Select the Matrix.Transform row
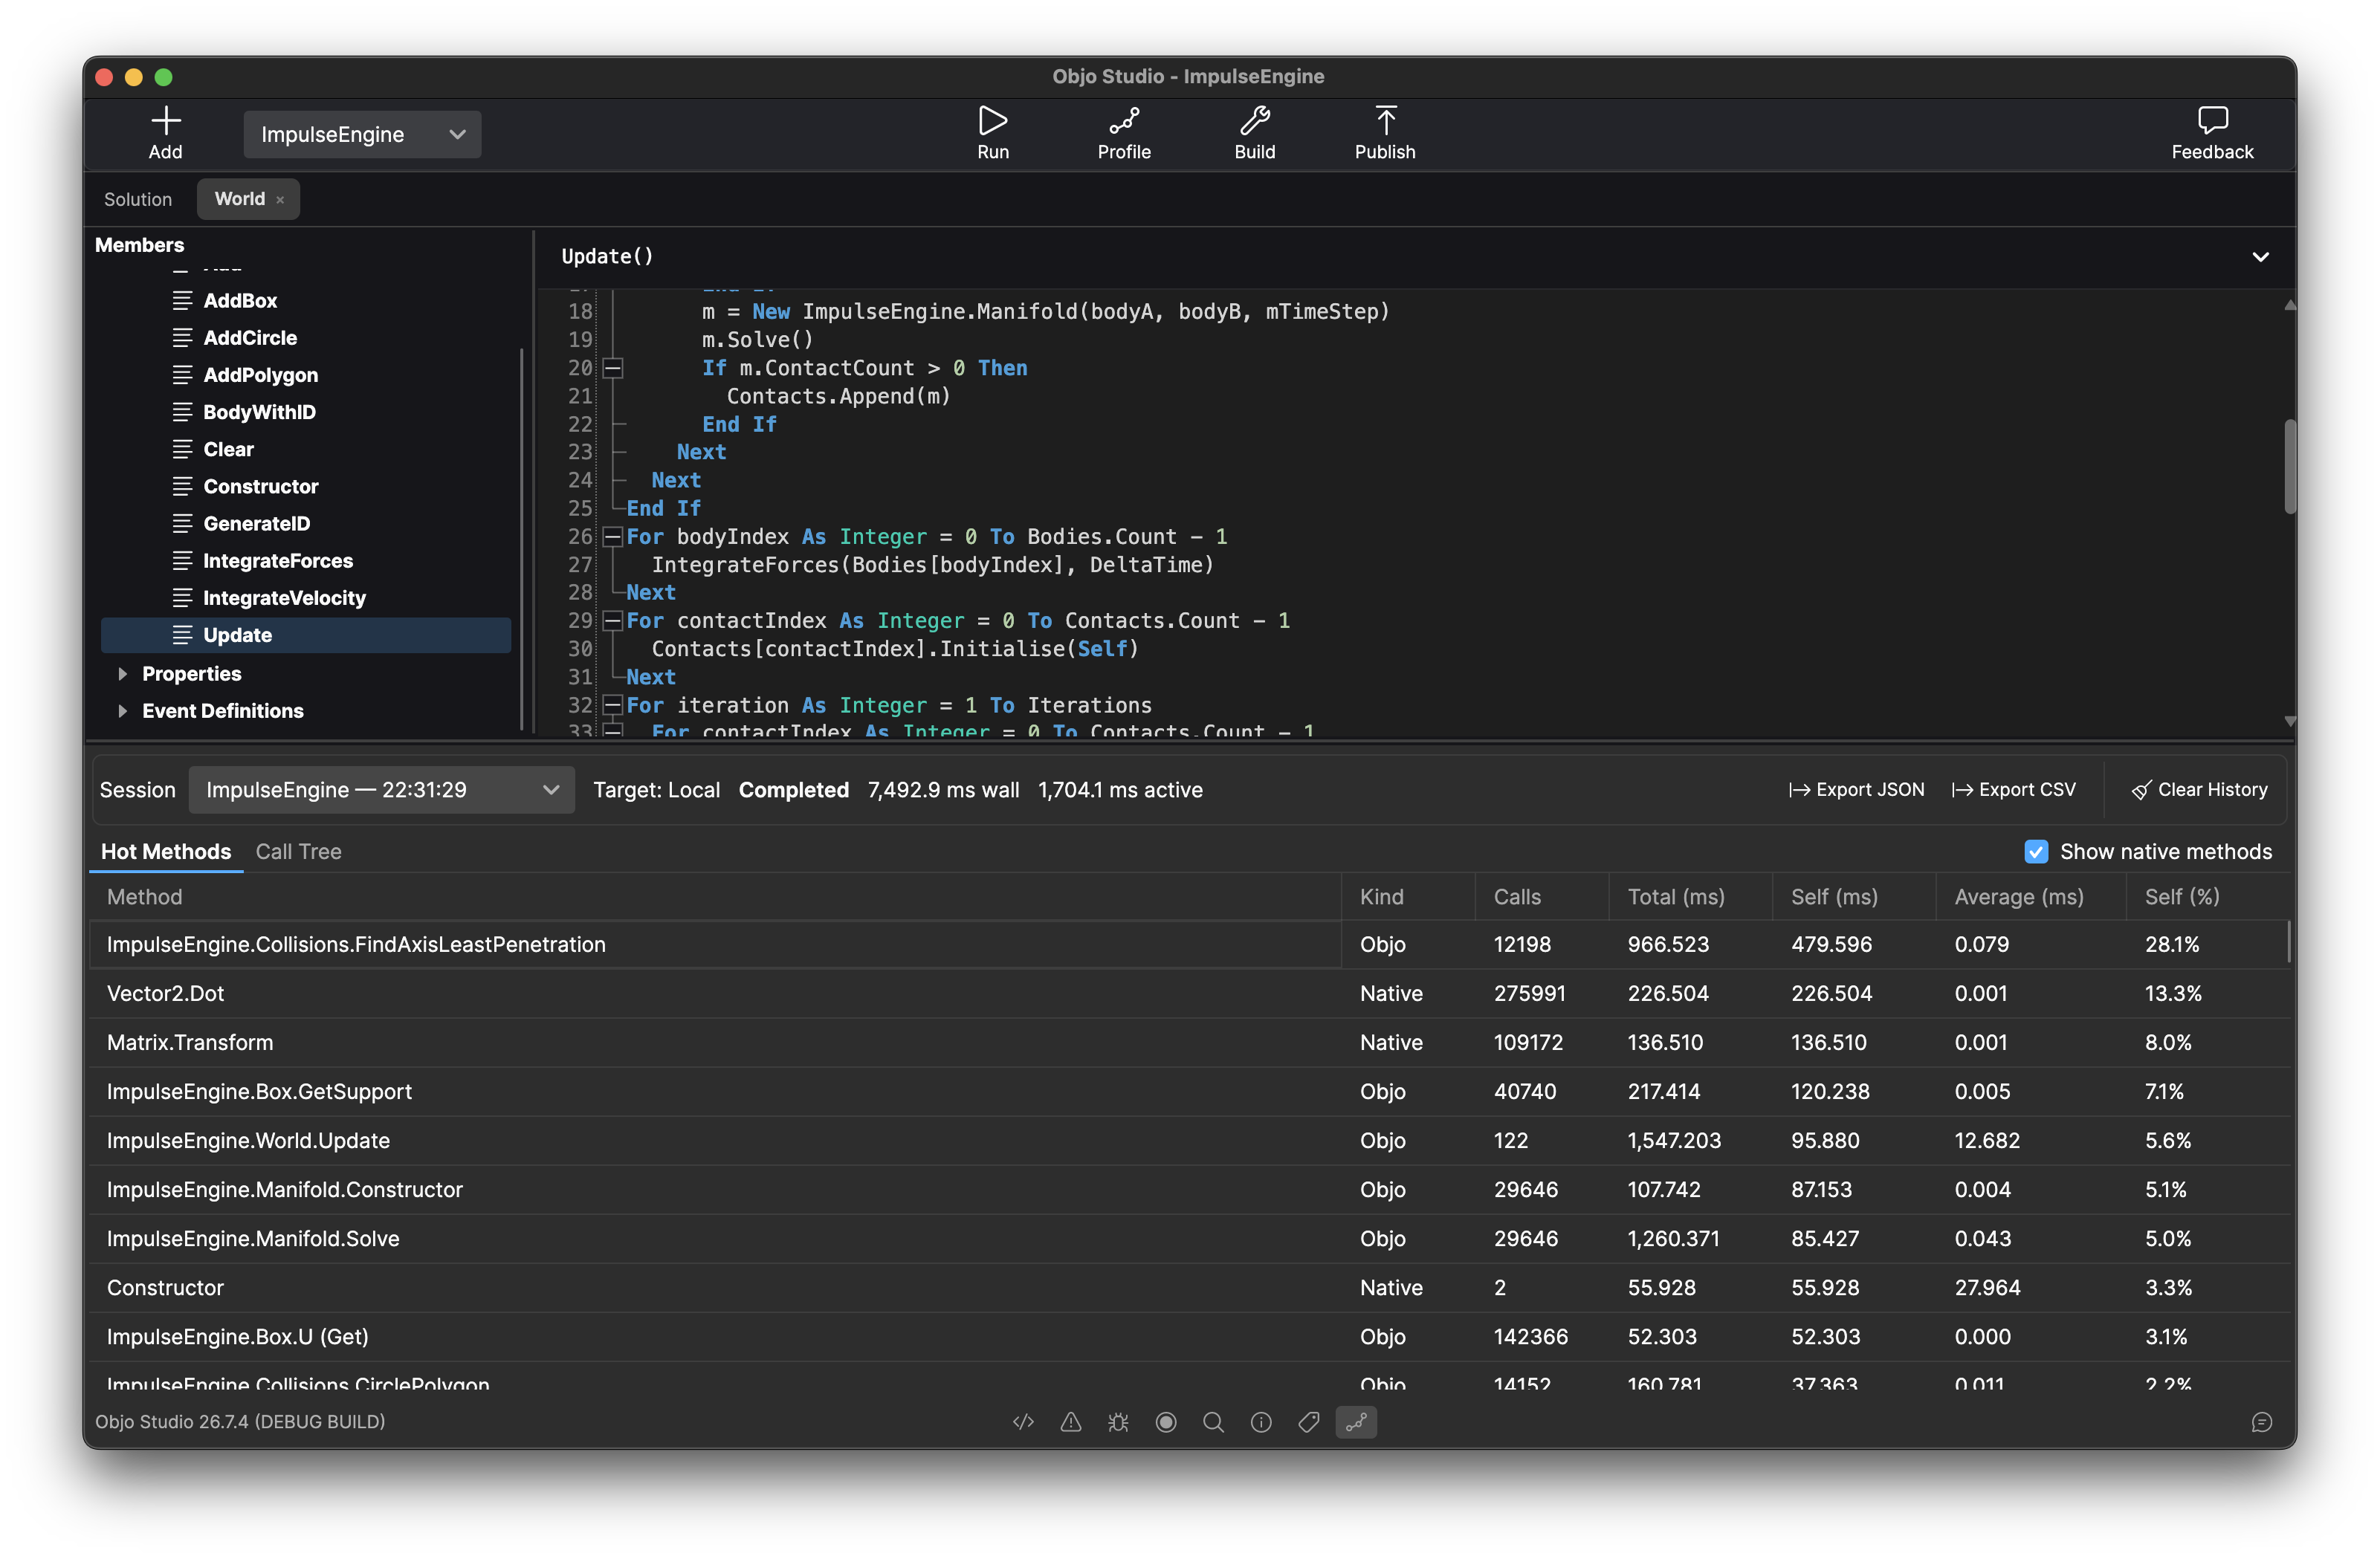 click(1189, 1042)
